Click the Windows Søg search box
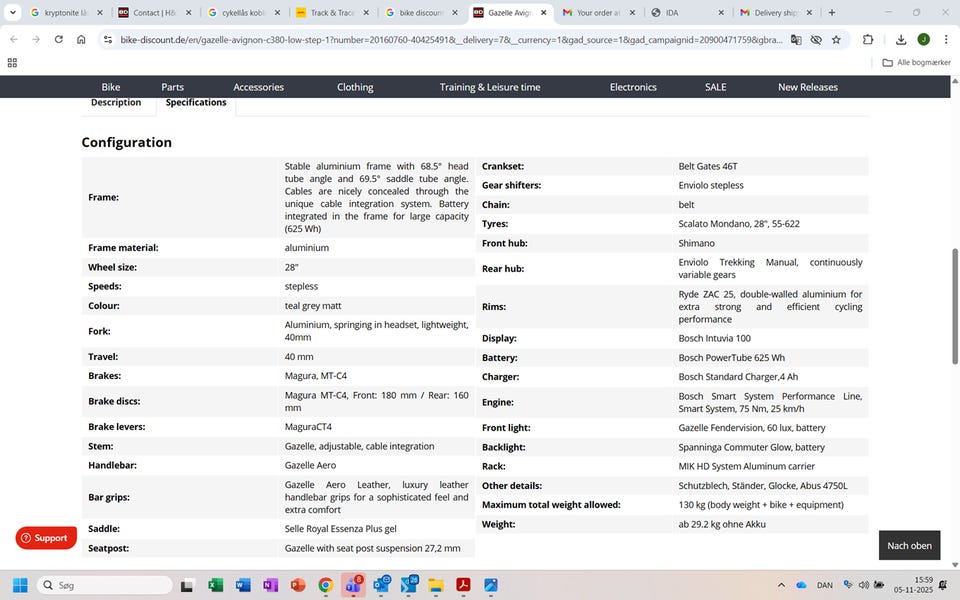960x600 pixels. (105, 585)
